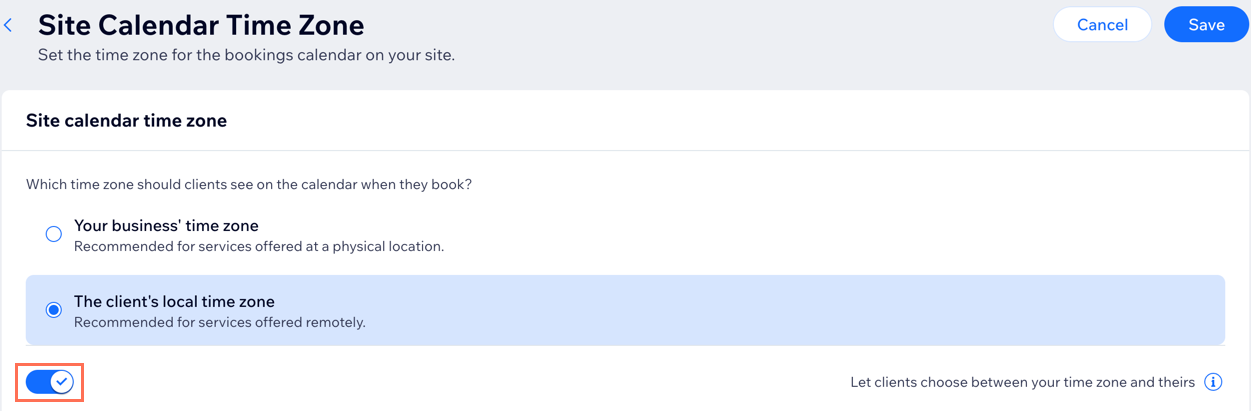Go back using the left chevron arrow

click(x=8, y=25)
